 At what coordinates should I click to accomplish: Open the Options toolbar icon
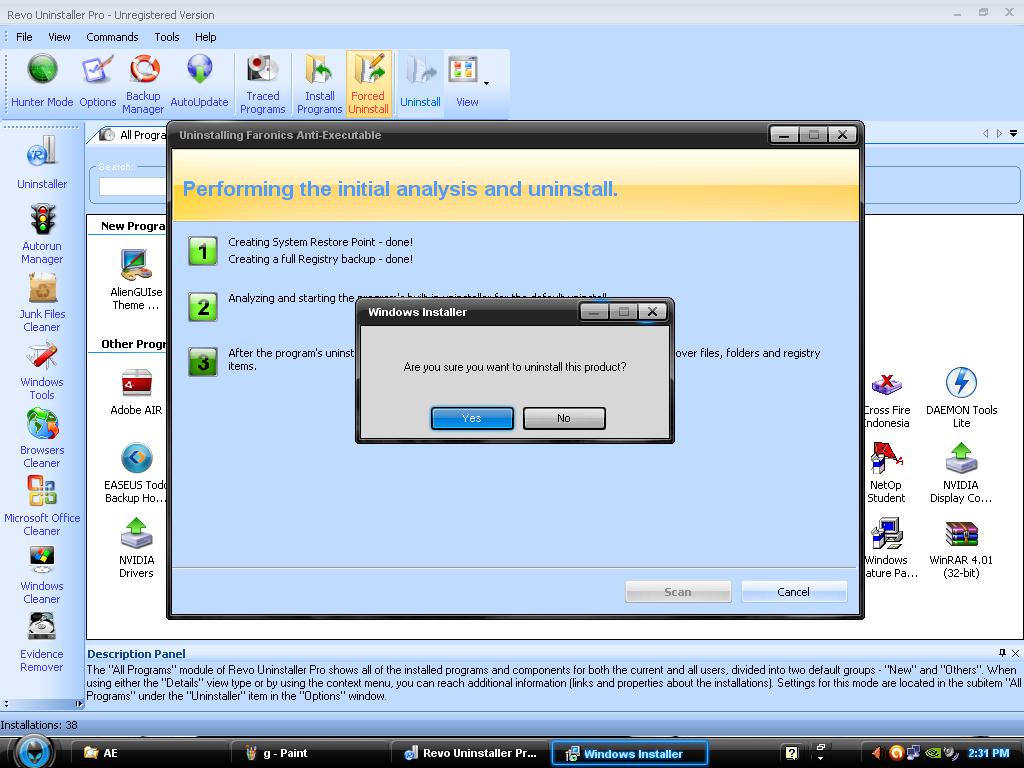pos(97,81)
